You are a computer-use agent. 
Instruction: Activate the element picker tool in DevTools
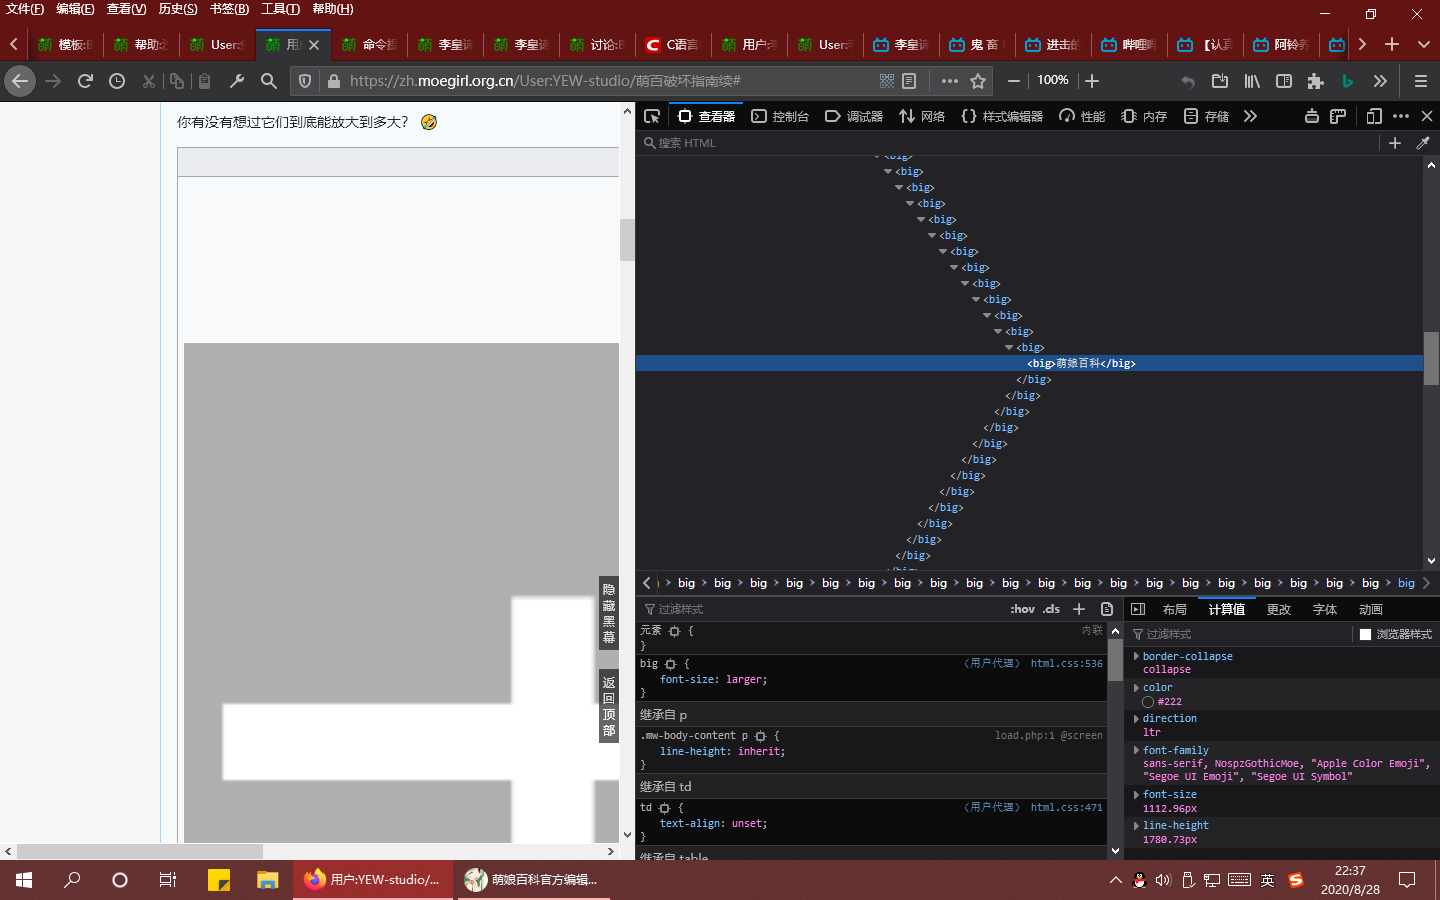652,116
